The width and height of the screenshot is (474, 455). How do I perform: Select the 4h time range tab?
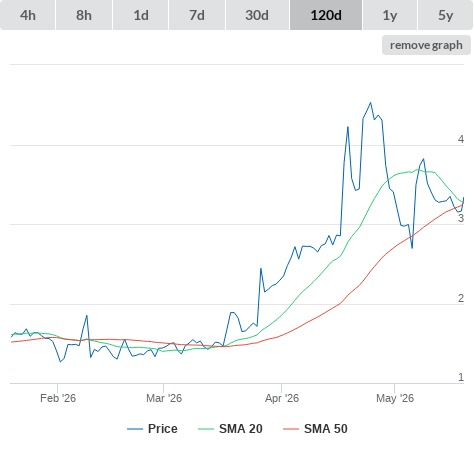pyautogui.click(x=28, y=15)
